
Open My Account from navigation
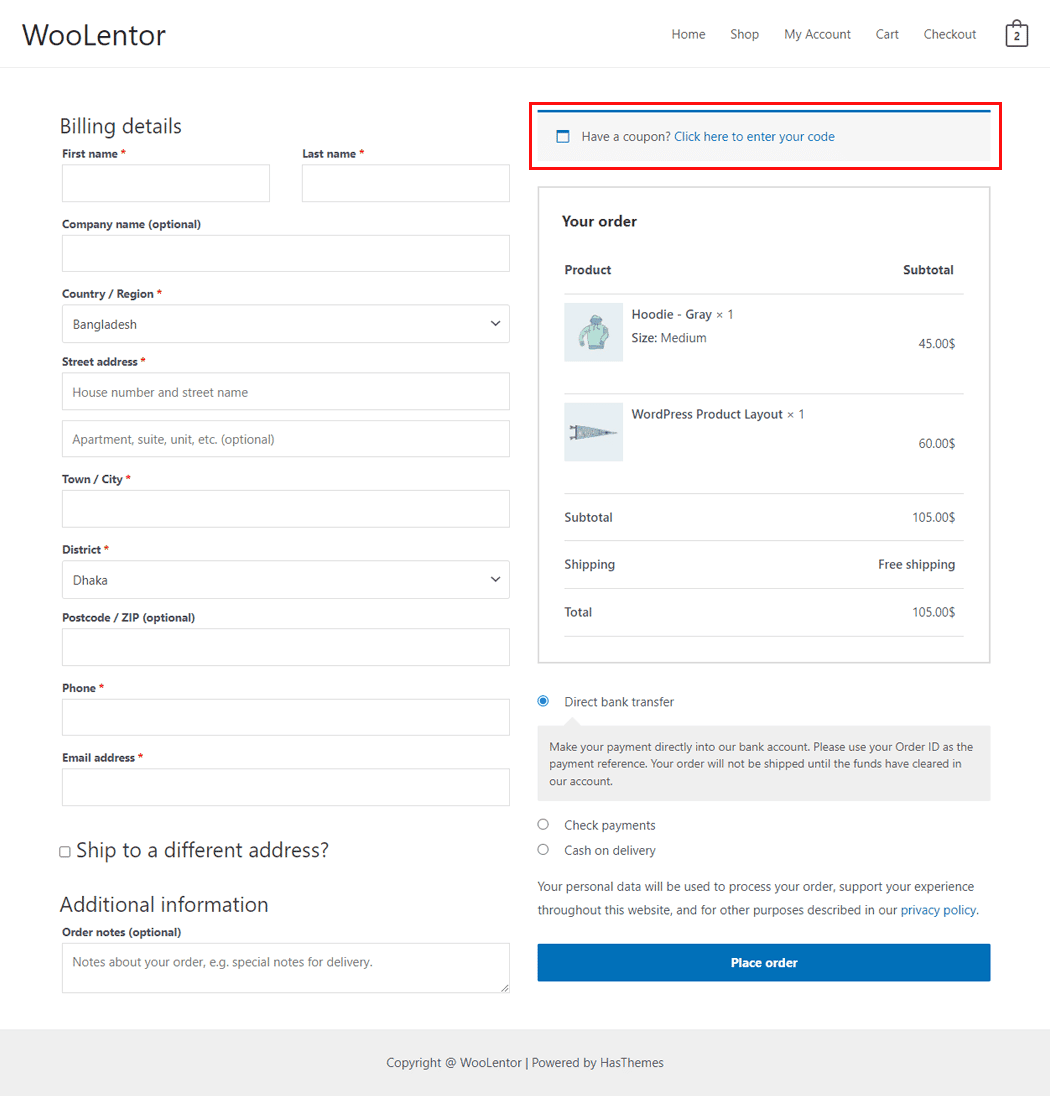[x=817, y=34]
